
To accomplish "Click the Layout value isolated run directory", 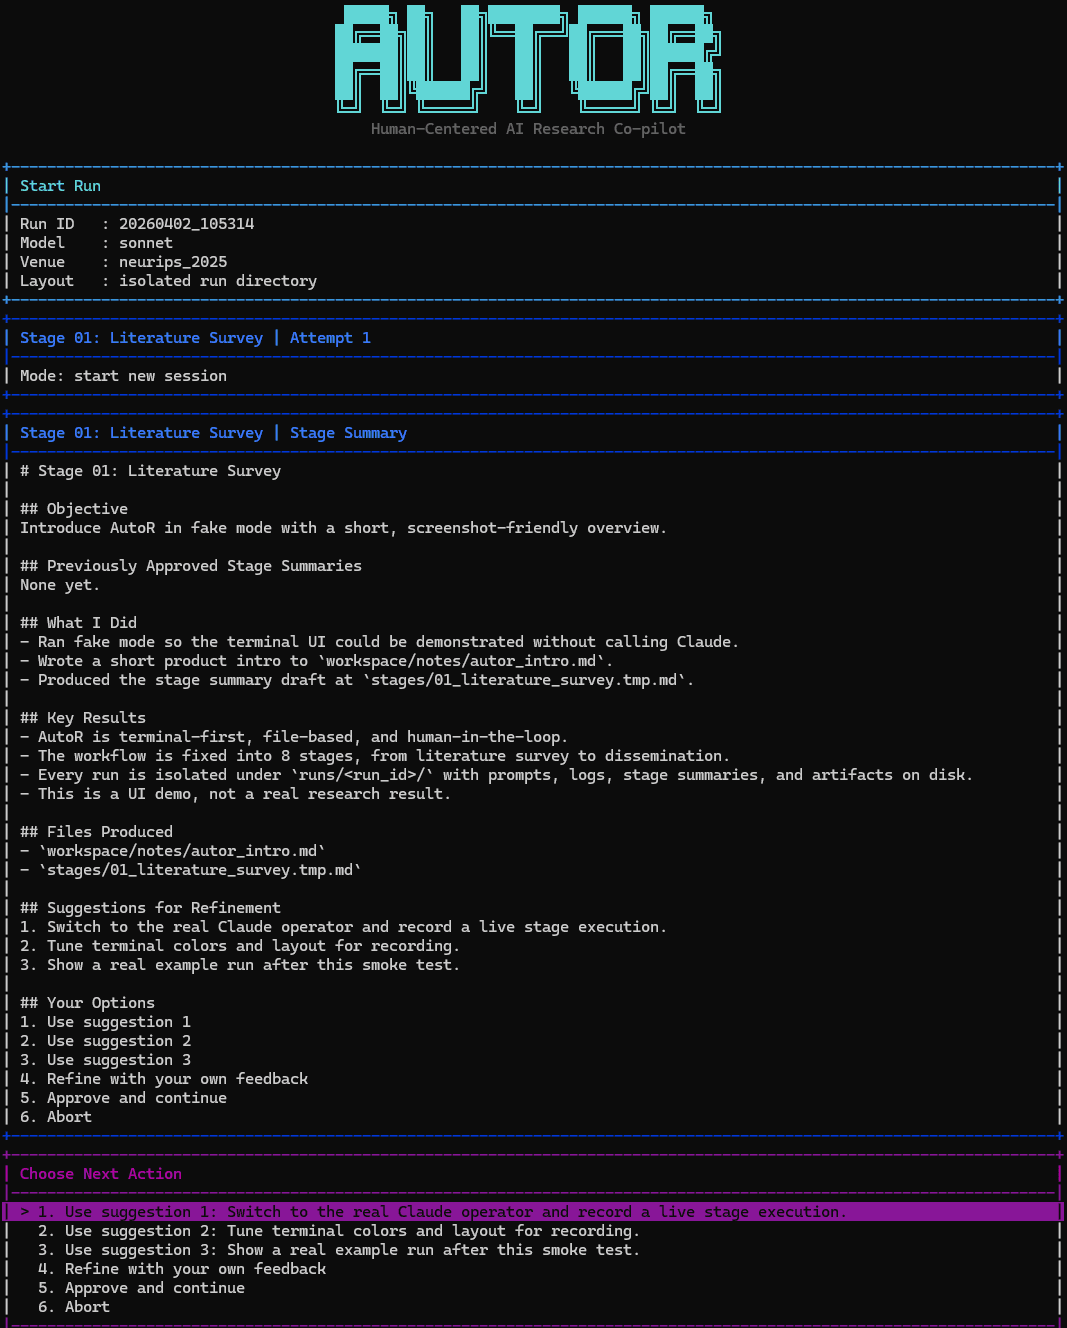I will (218, 281).
